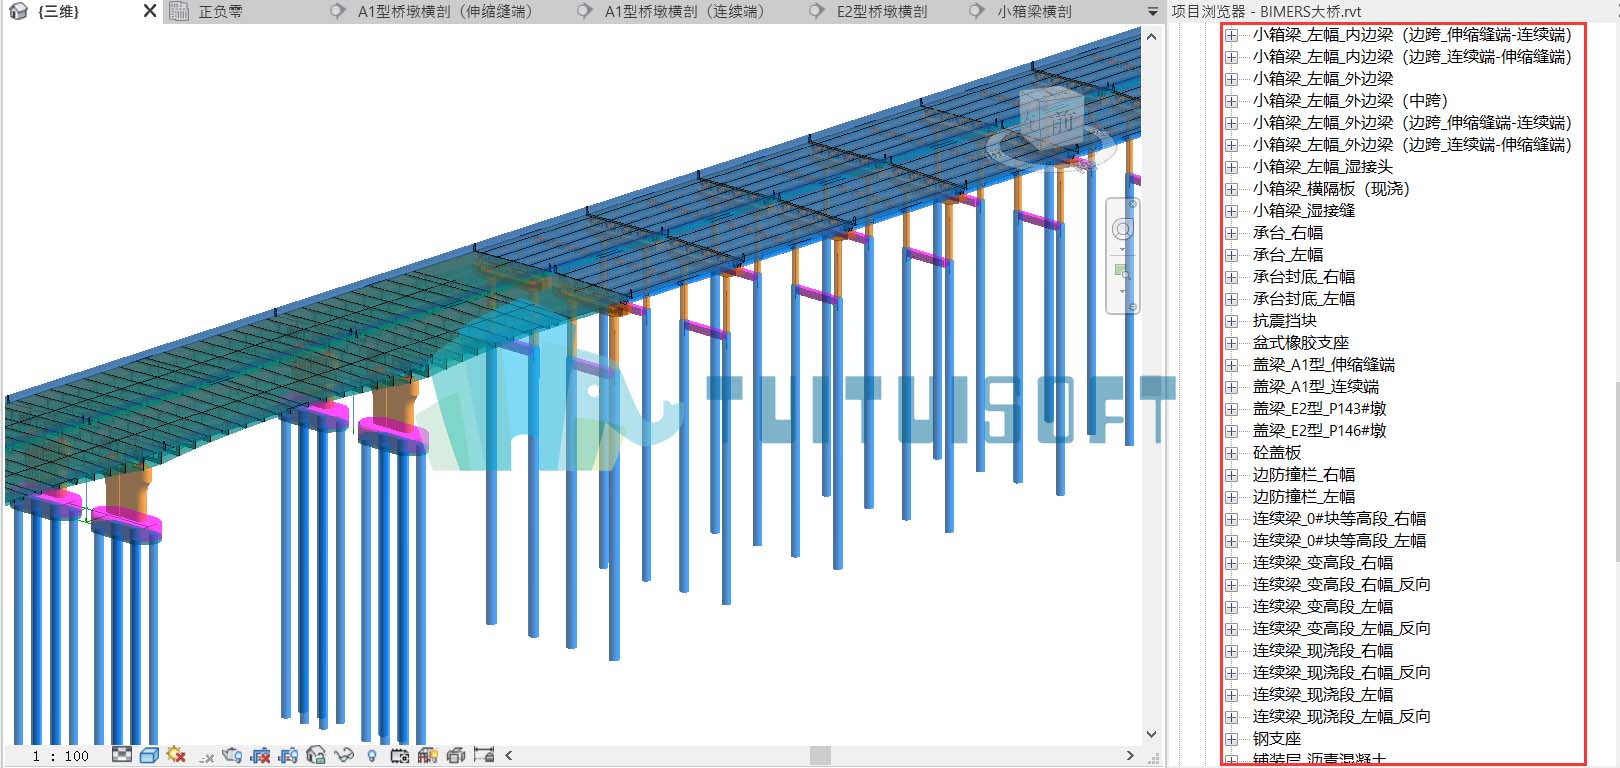Click Highlight Displacement Sets icon

[x=456, y=755]
